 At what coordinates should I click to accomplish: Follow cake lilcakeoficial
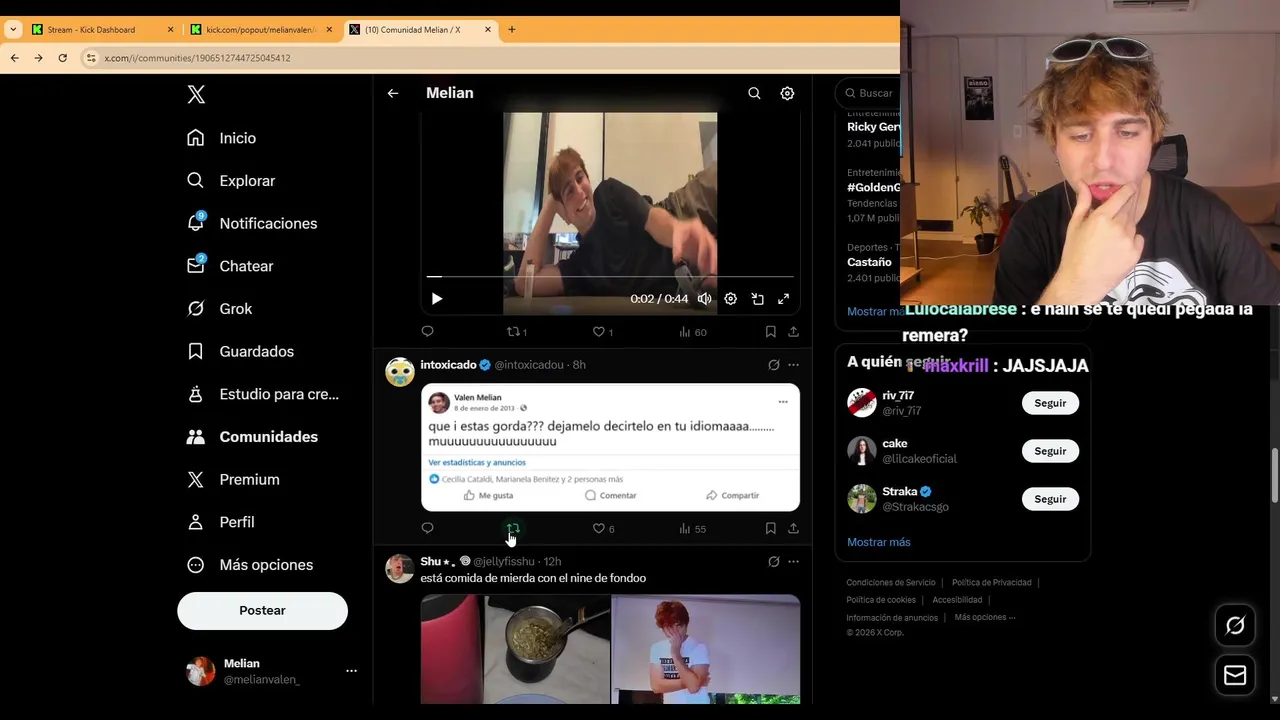coord(1050,451)
